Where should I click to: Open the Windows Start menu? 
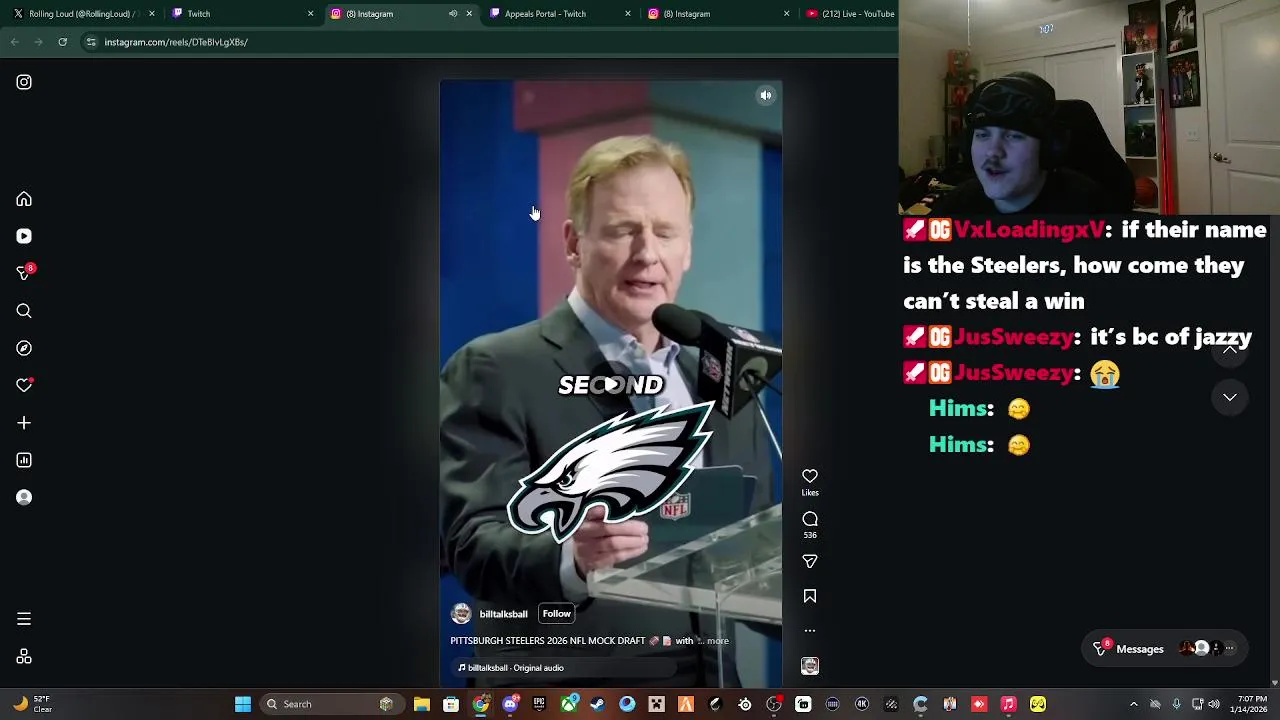click(x=243, y=704)
